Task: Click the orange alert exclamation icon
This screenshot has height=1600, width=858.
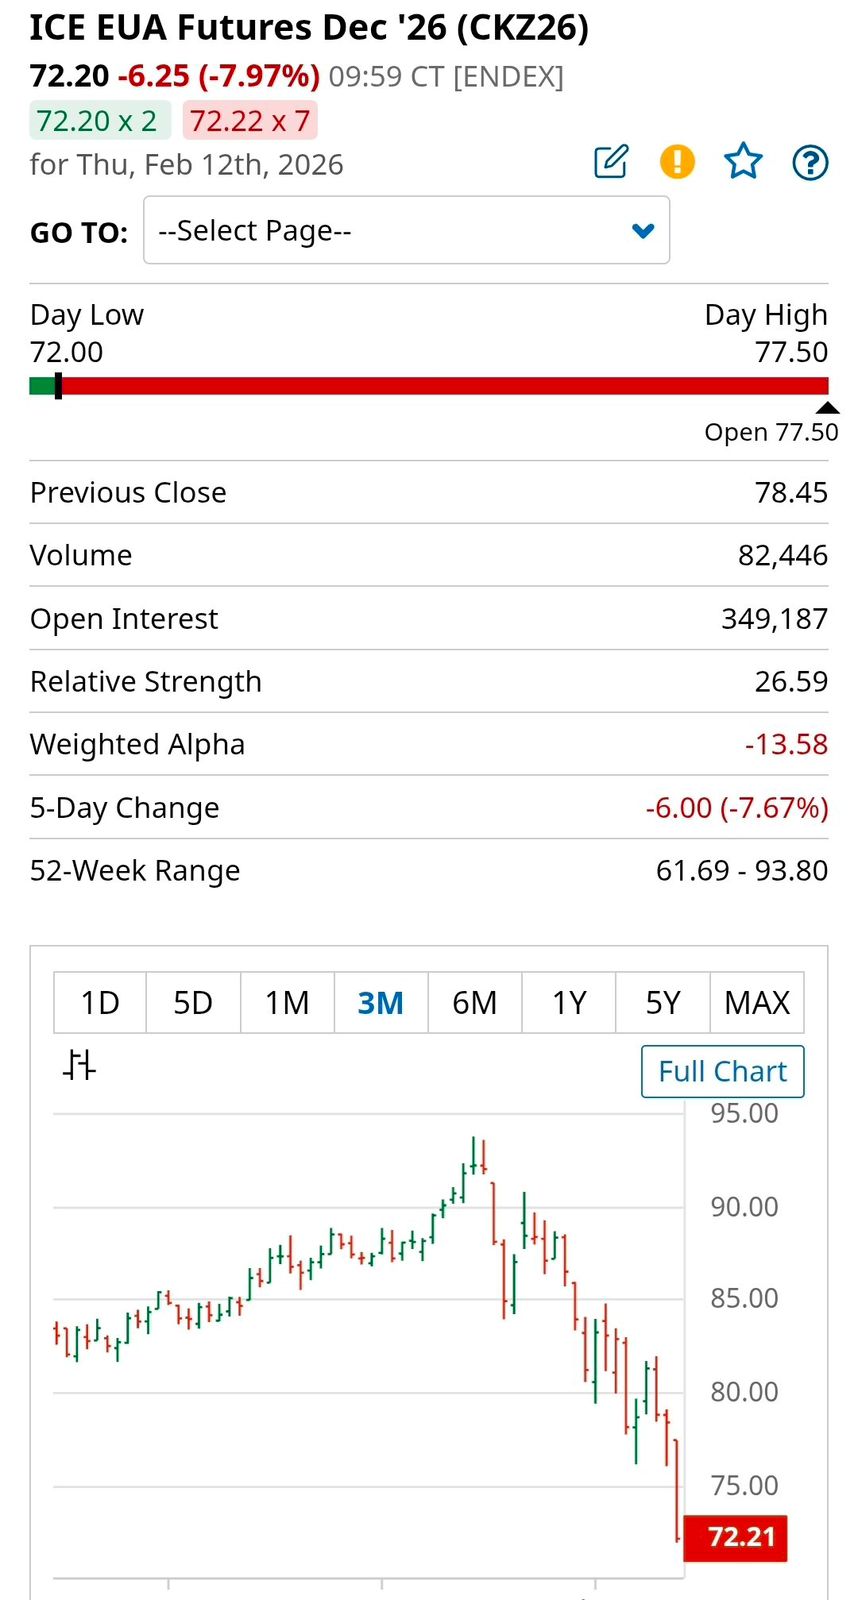Action: [677, 161]
